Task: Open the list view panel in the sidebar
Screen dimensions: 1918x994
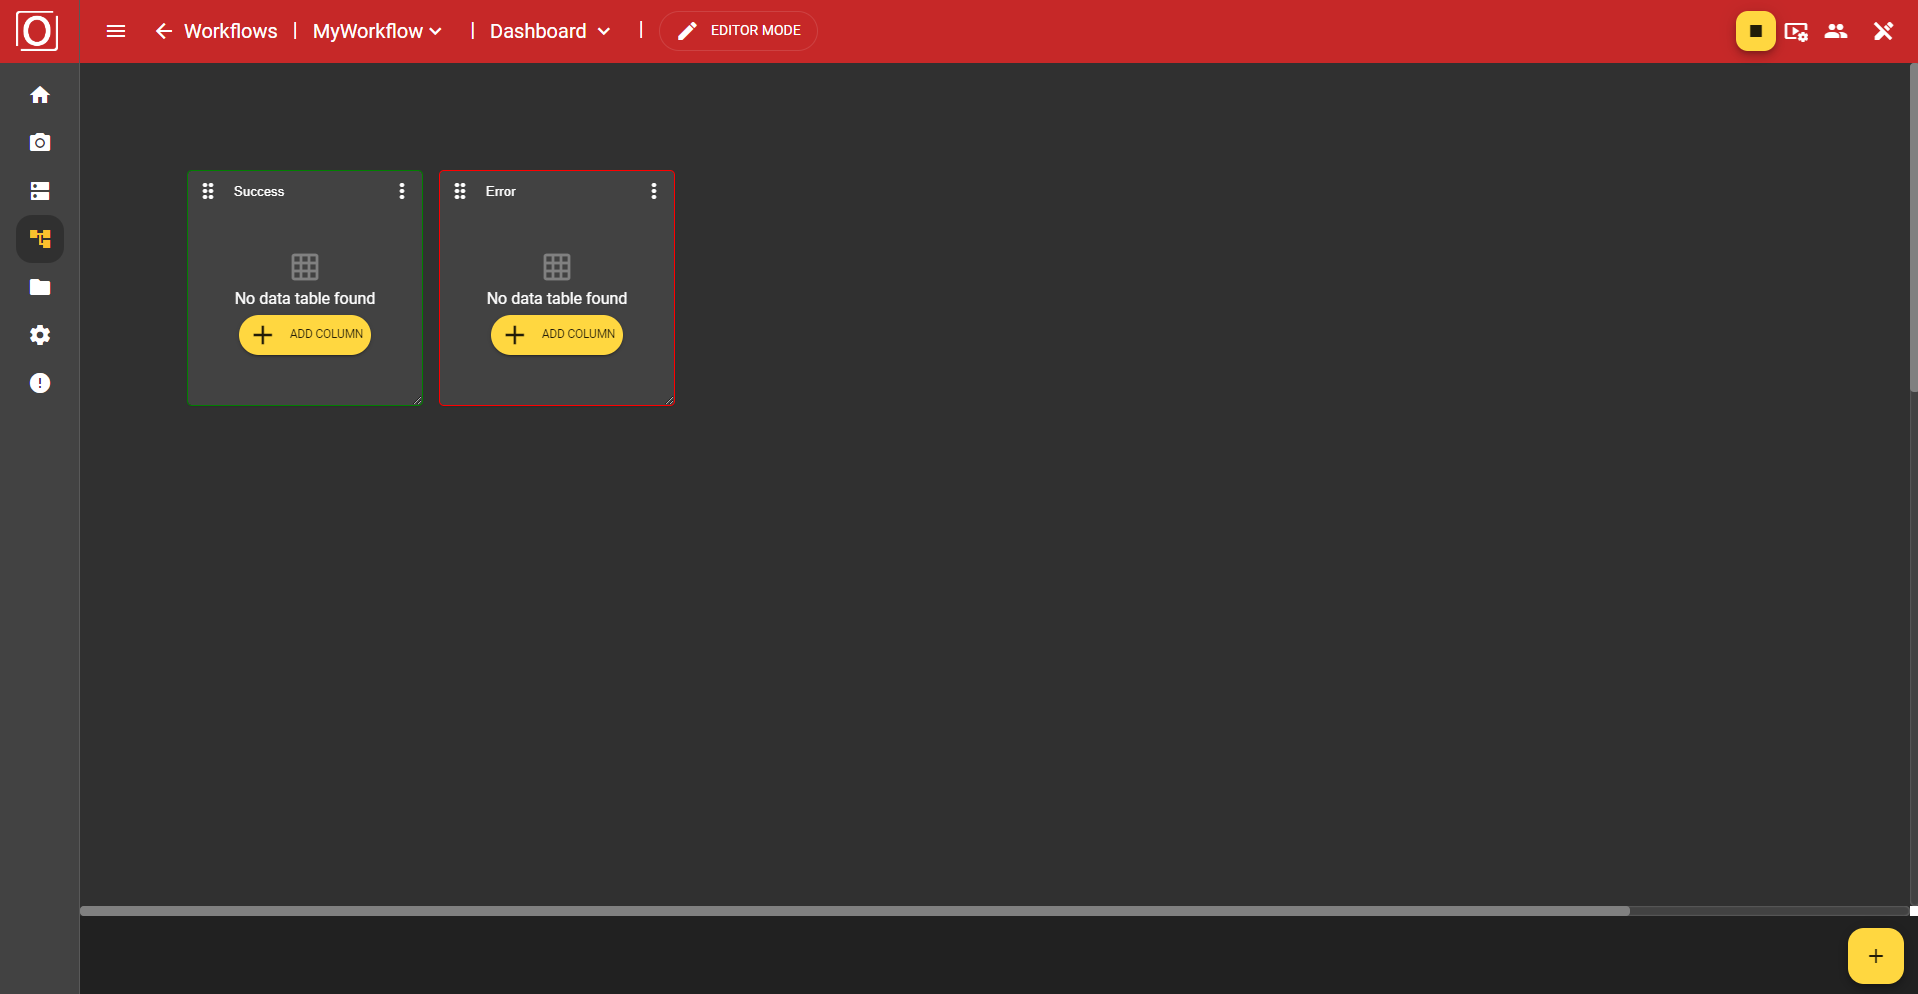Action: tap(40, 190)
